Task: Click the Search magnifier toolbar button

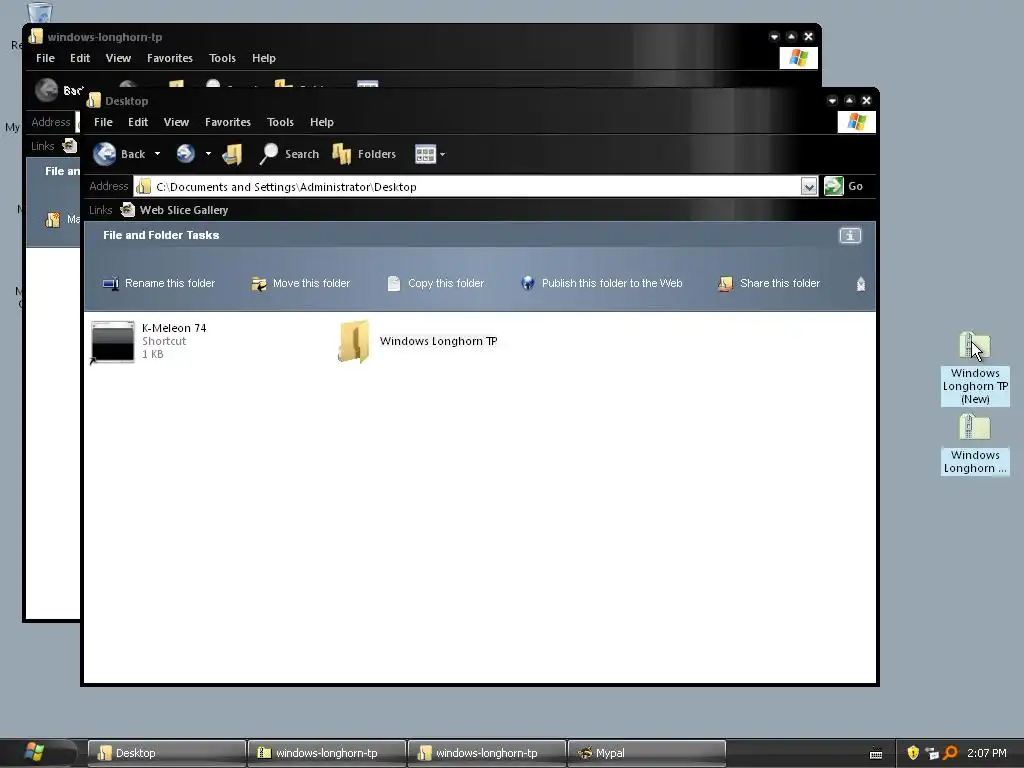Action: click(x=289, y=154)
